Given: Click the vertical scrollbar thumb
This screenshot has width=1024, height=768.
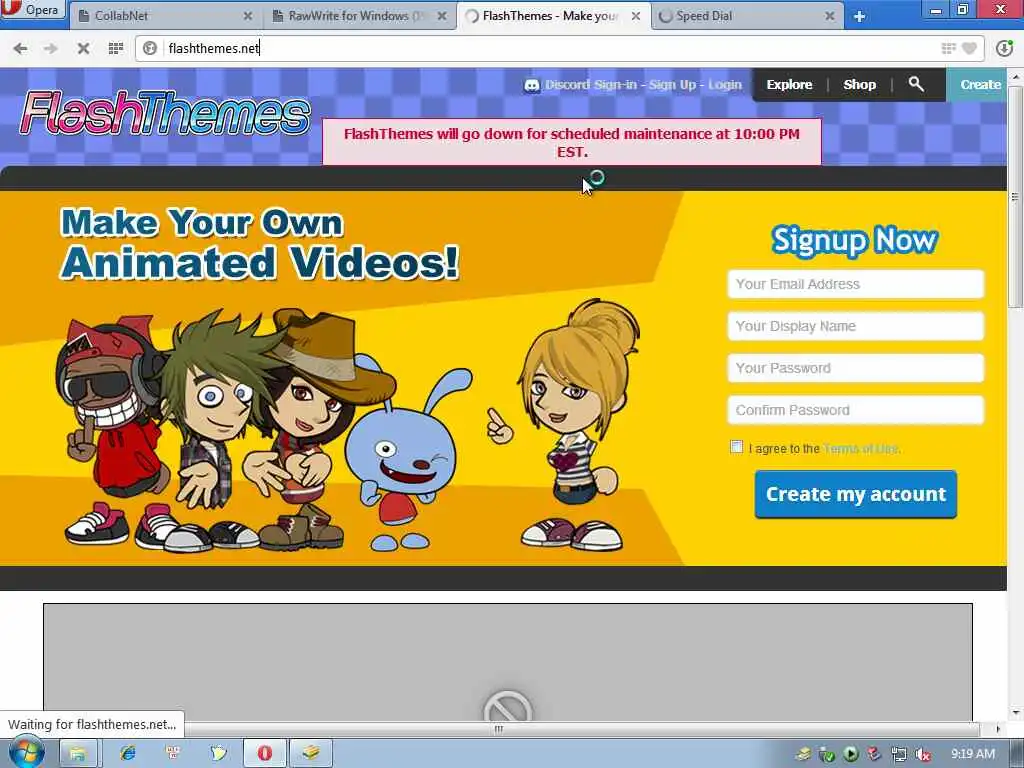Looking at the screenshot, I should click(x=1014, y=196).
